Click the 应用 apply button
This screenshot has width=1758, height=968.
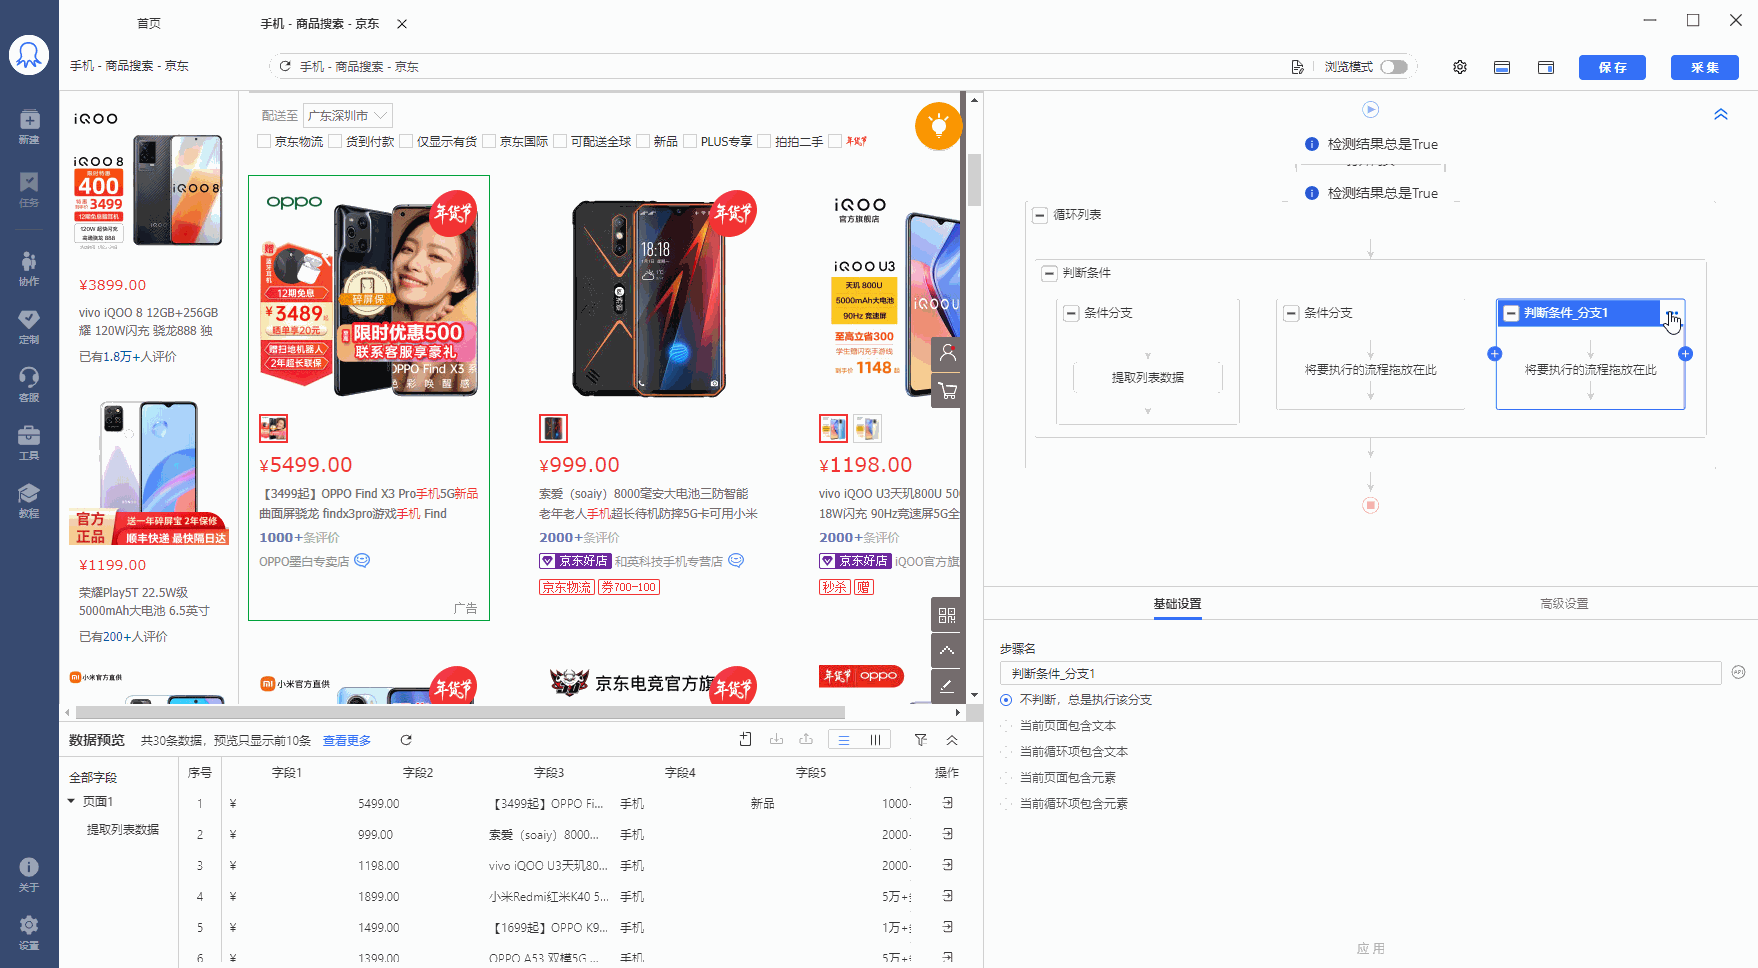tap(1370, 948)
